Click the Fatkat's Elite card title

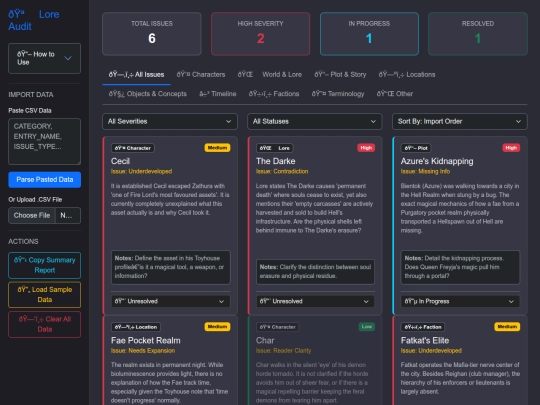pos(425,340)
